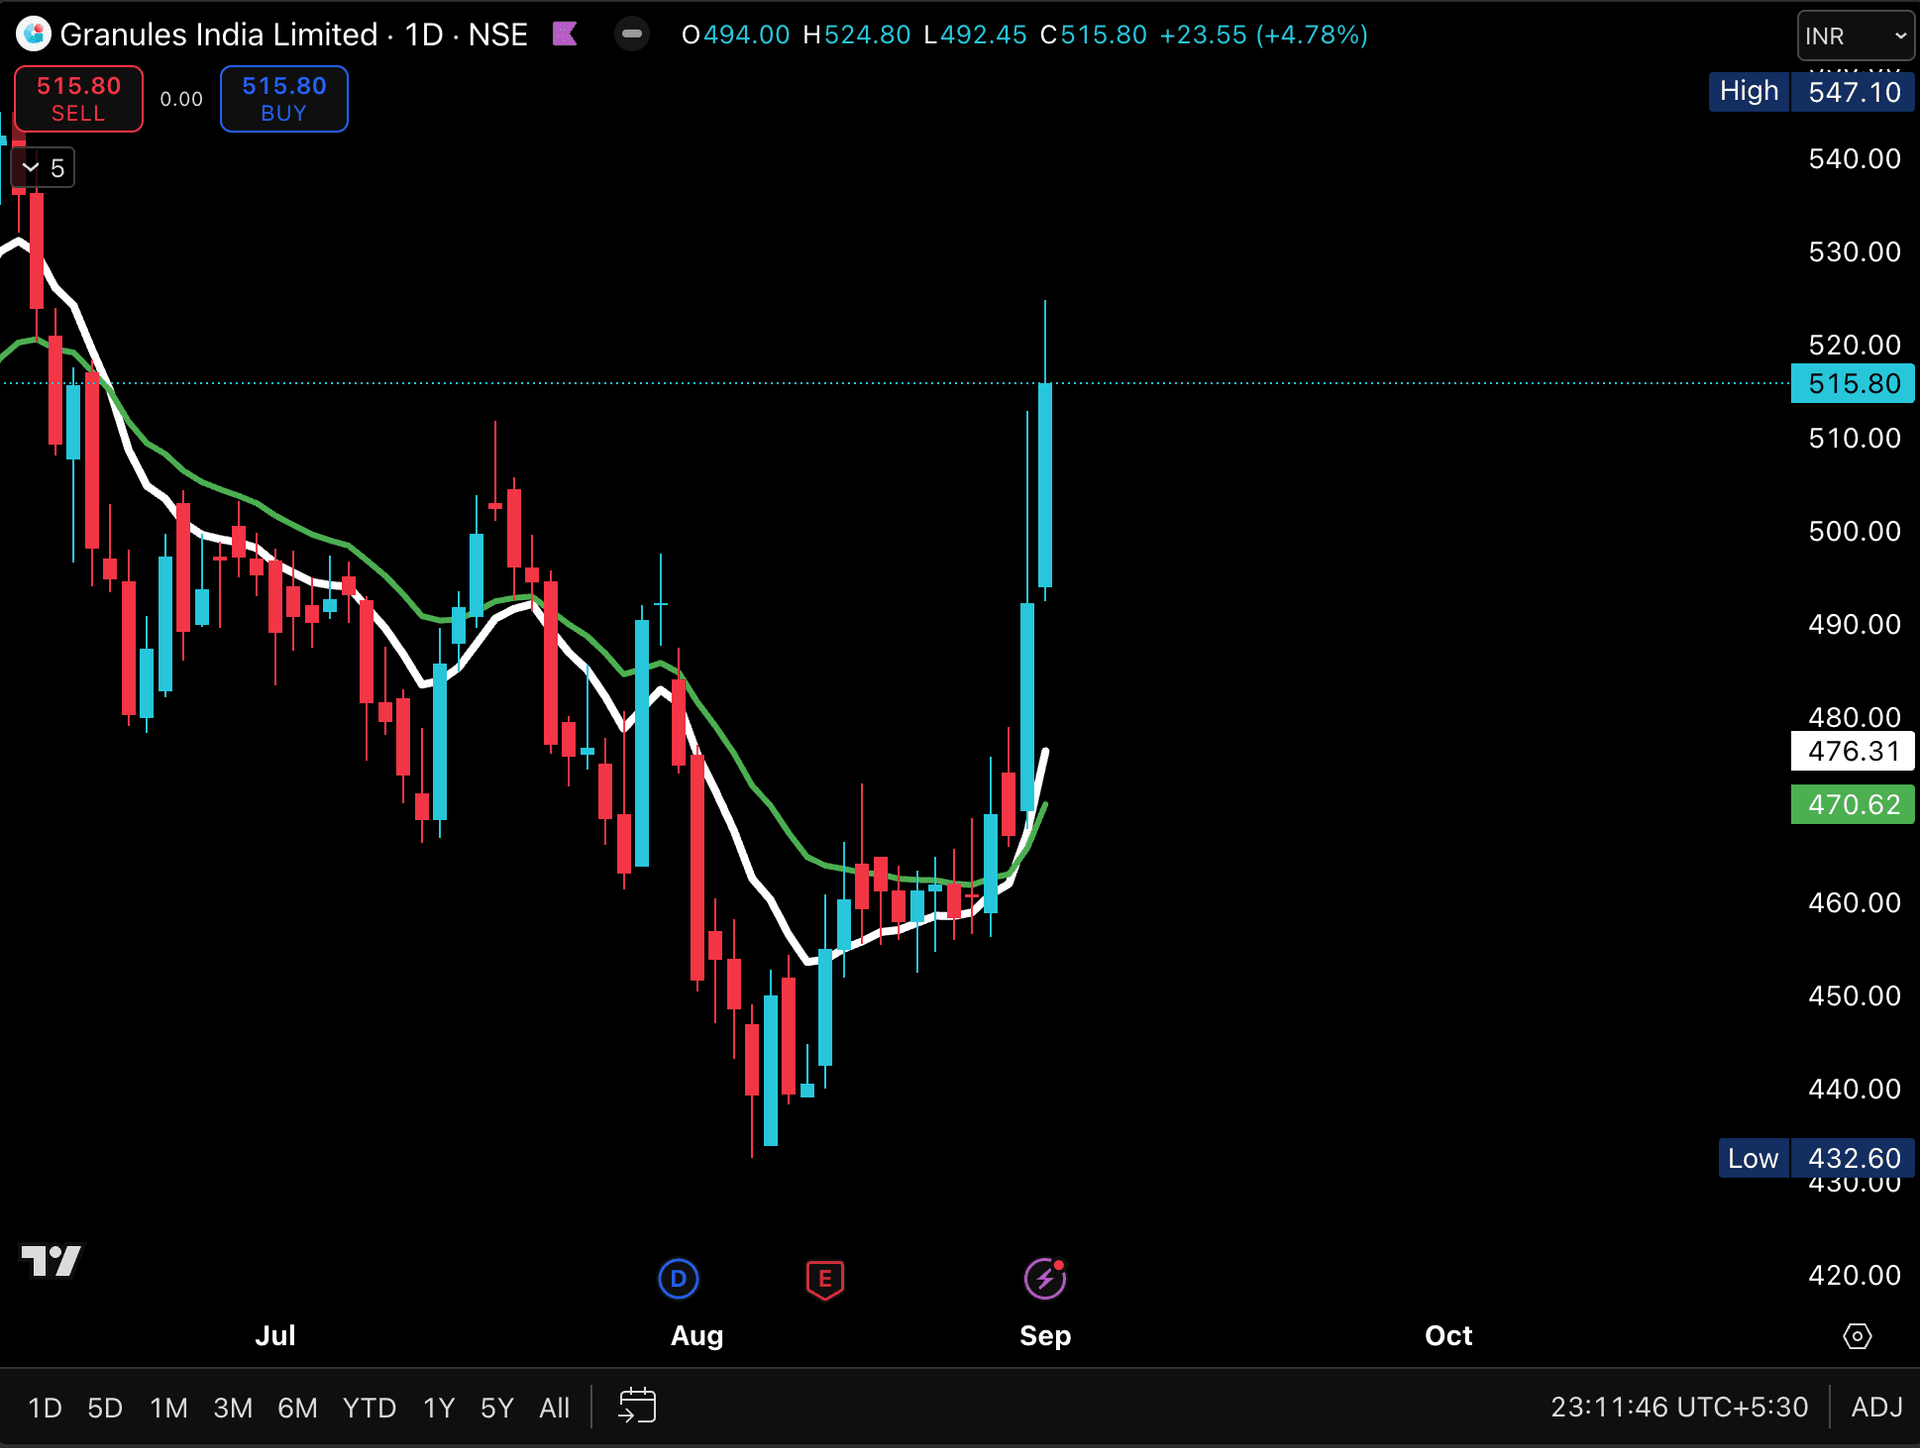Image resolution: width=1920 pixels, height=1448 pixels.
Task: Click the Sep label on time axis
Action: 1045,1336
